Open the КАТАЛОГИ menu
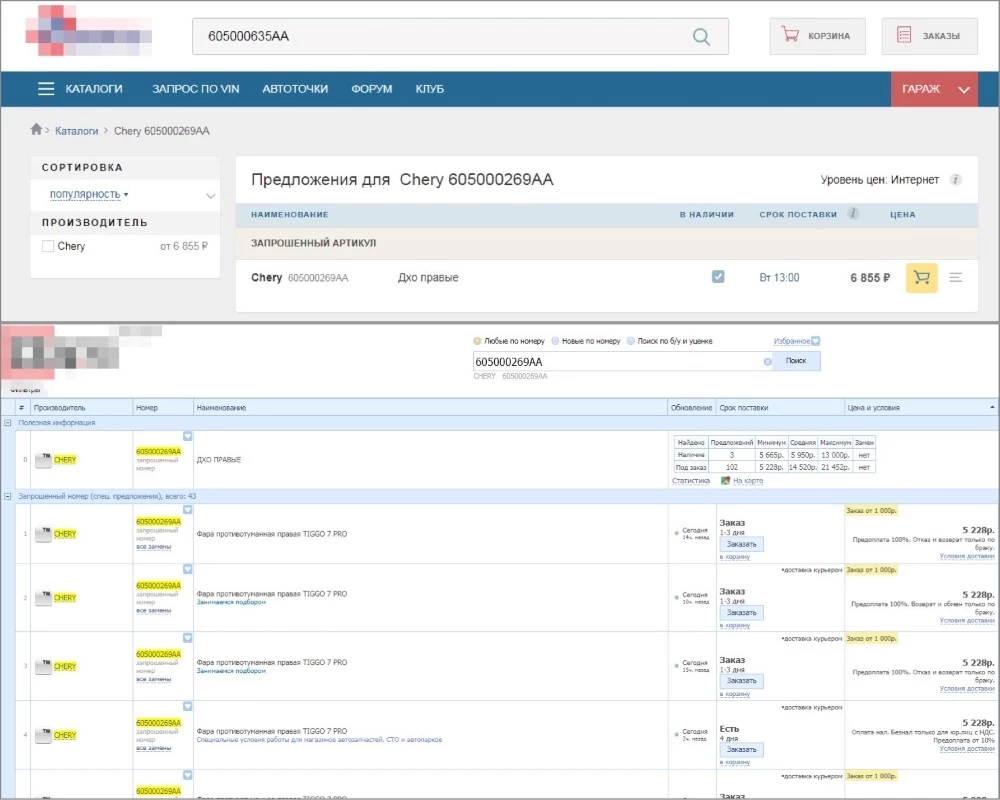The image size is (1000, 800). pos(80,89)
